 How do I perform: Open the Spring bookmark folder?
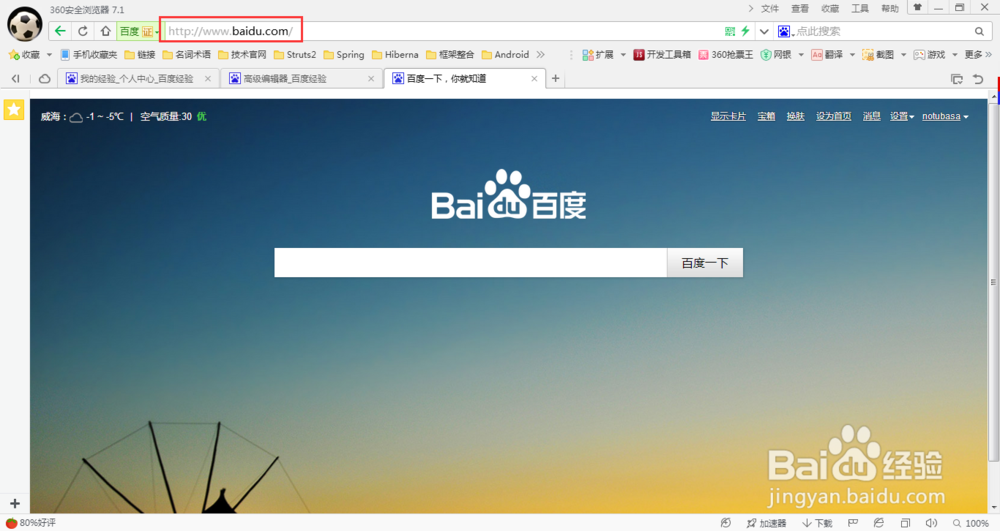(344, 55)
